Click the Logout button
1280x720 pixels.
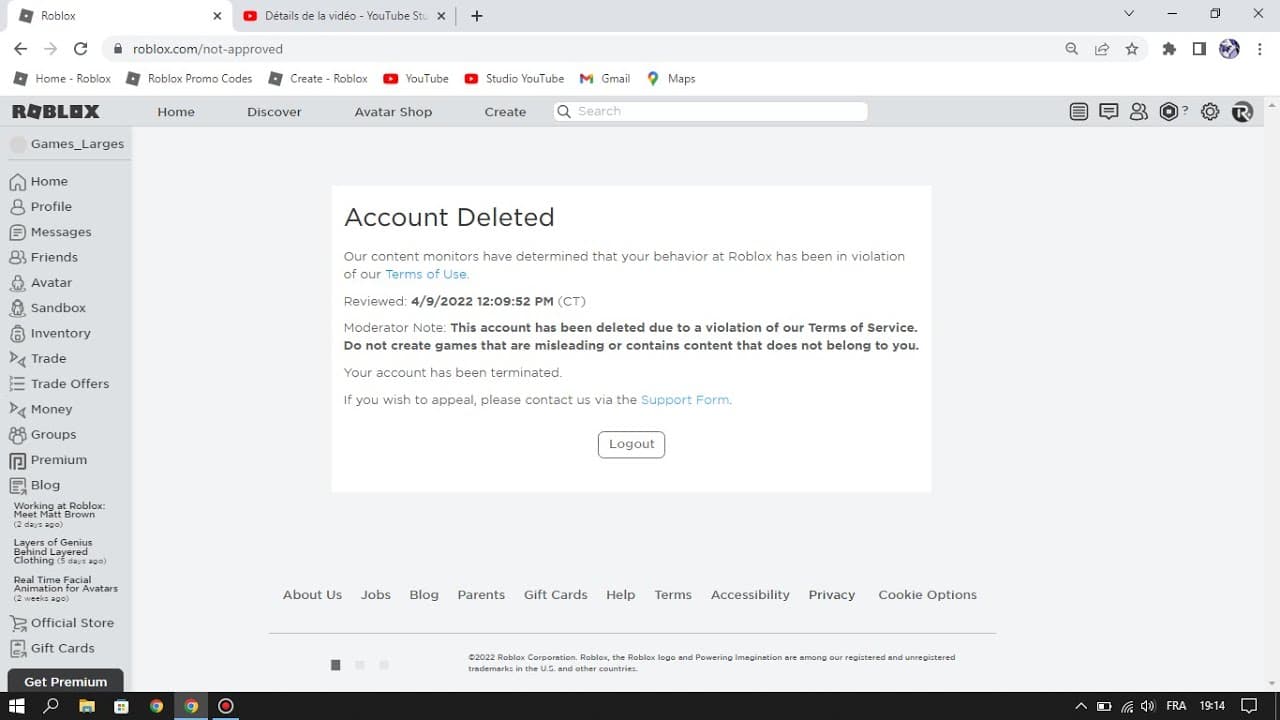coord(631,444)
